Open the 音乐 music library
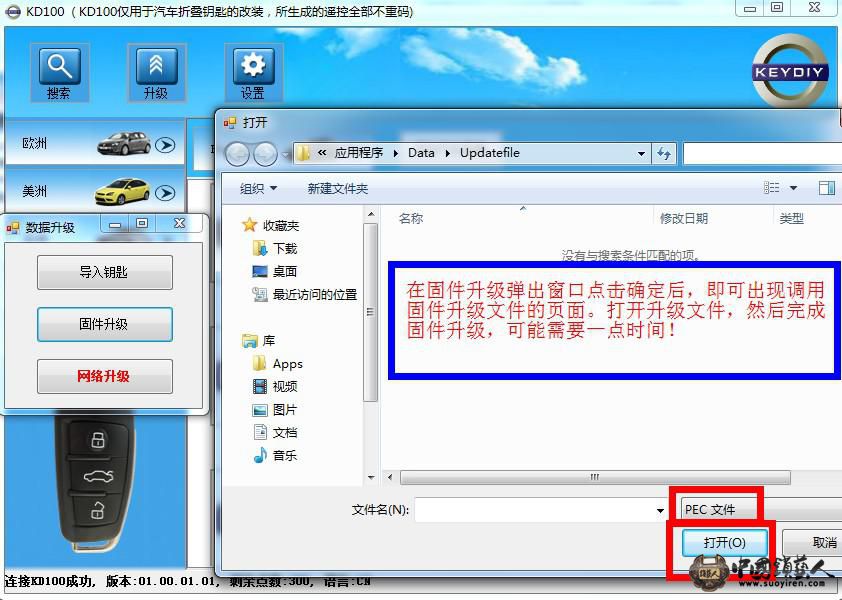 point(274,456)
